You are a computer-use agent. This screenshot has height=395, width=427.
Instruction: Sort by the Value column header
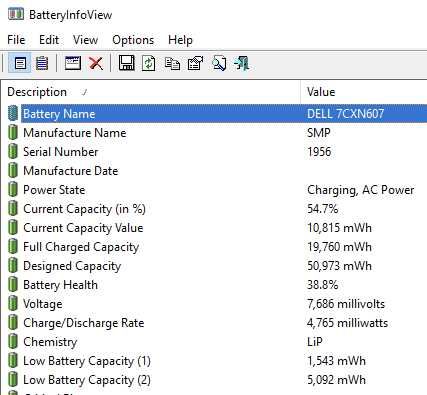(364, 92)
